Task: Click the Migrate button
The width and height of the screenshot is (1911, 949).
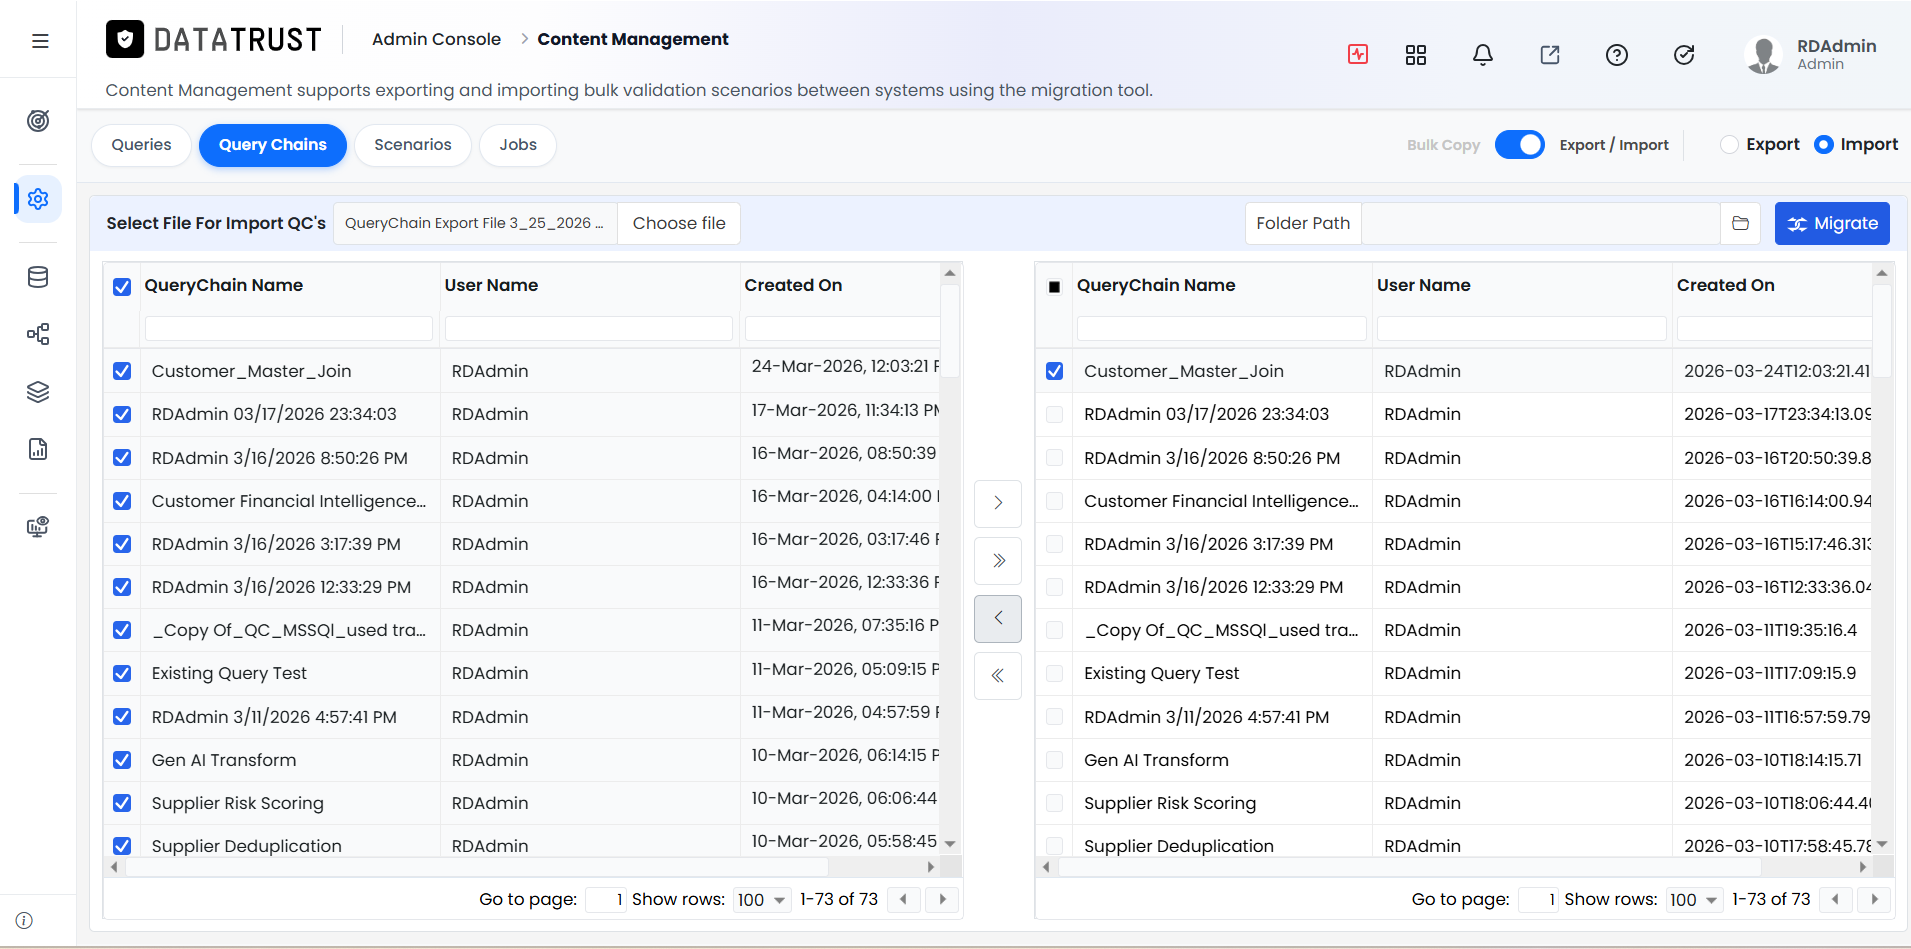Action: coord(1832,223)
